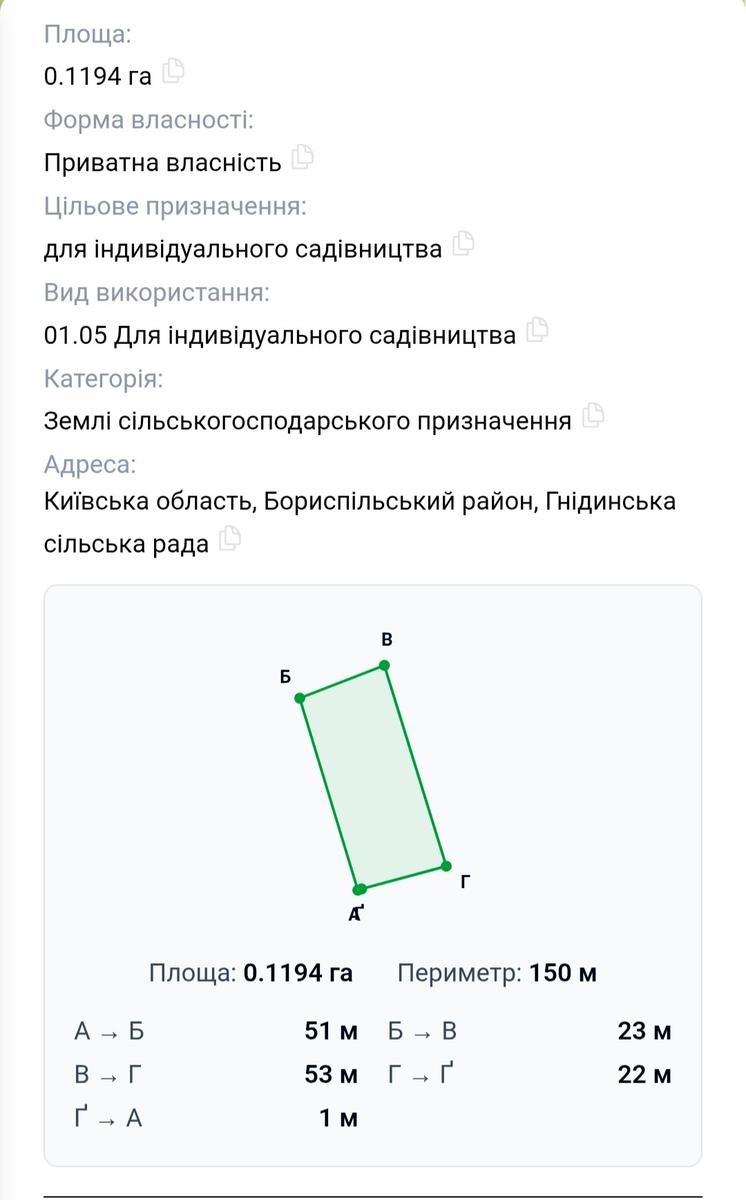The width and height of the screenshot is (746, 1200).
Task: Click the Ґ → А 1 м row
Action: [215, 1118]
